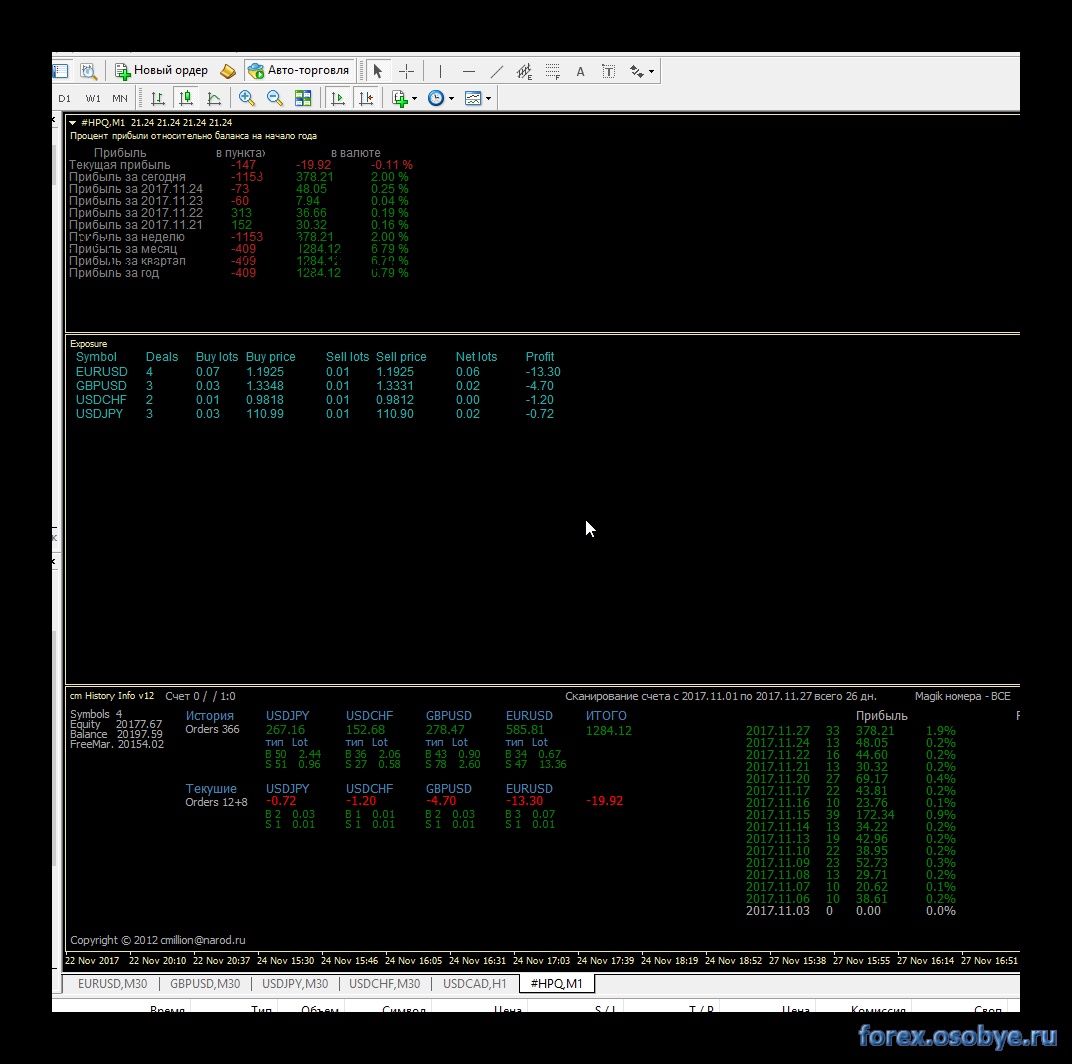The image size is (1072, 1064).
Task: Switch chart to W1 timeframe
Action: (x=93, y=98)
